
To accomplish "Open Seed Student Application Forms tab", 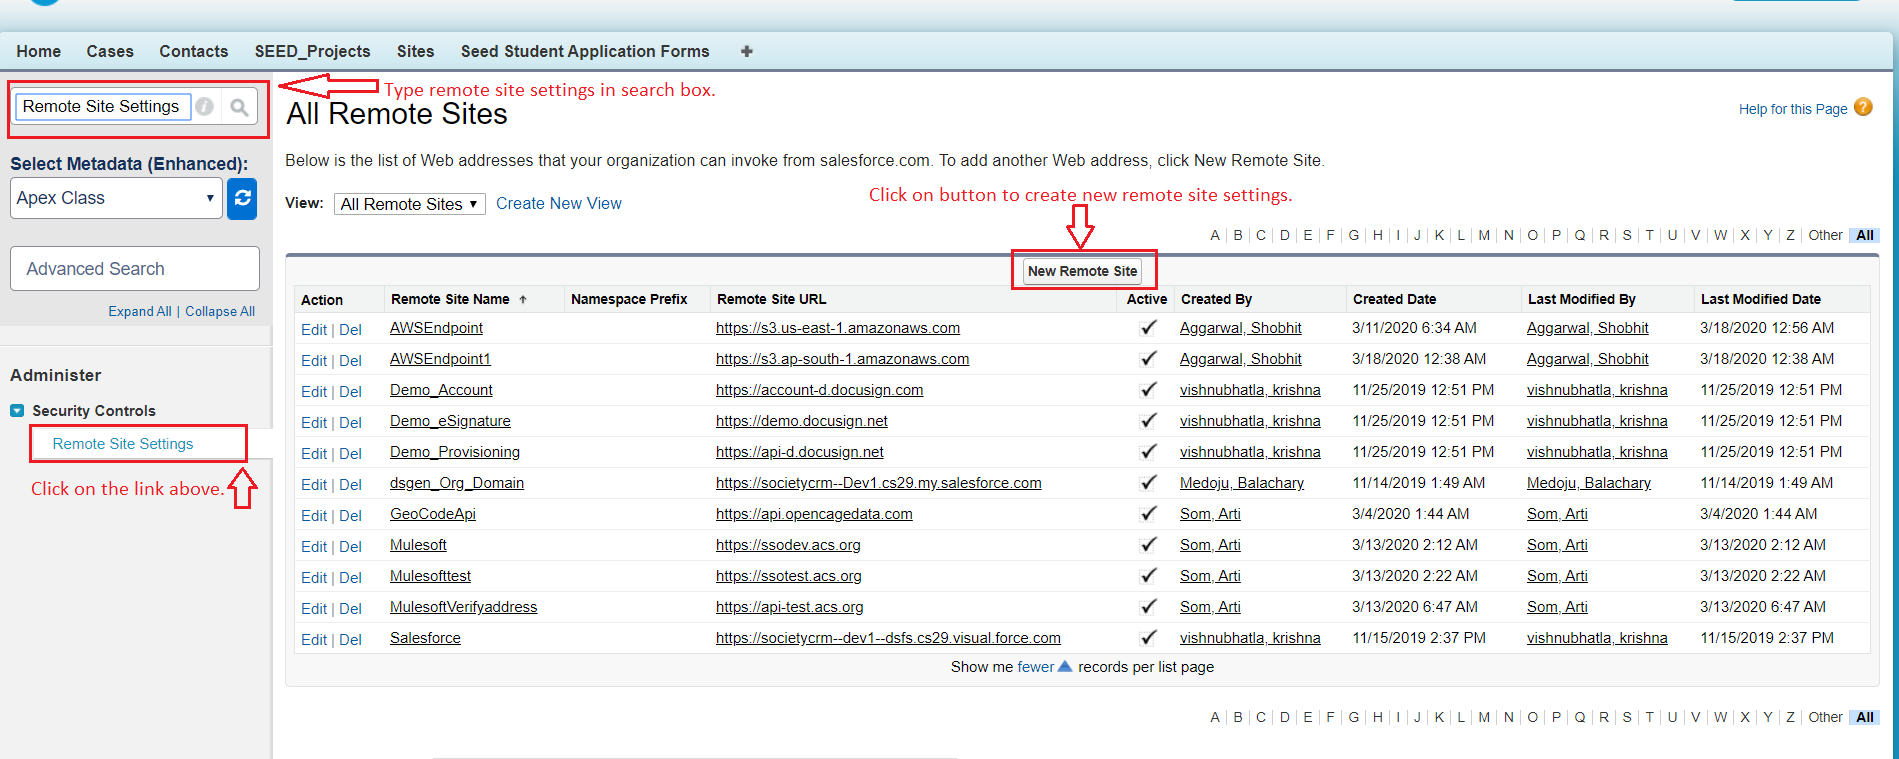I will coord(585,51).
